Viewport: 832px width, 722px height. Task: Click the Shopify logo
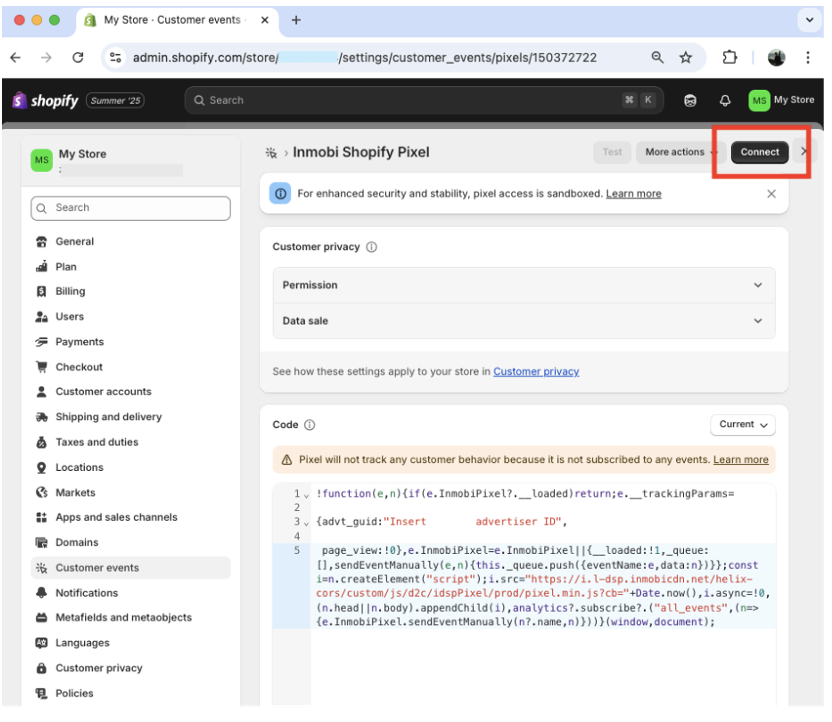(x=45, y=100)
